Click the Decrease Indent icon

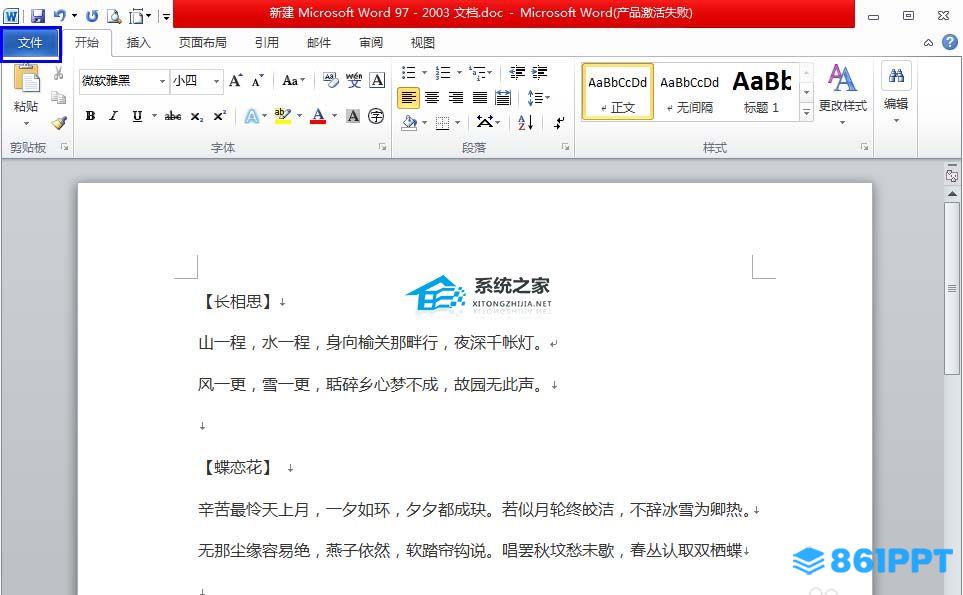tap(517, 72)
